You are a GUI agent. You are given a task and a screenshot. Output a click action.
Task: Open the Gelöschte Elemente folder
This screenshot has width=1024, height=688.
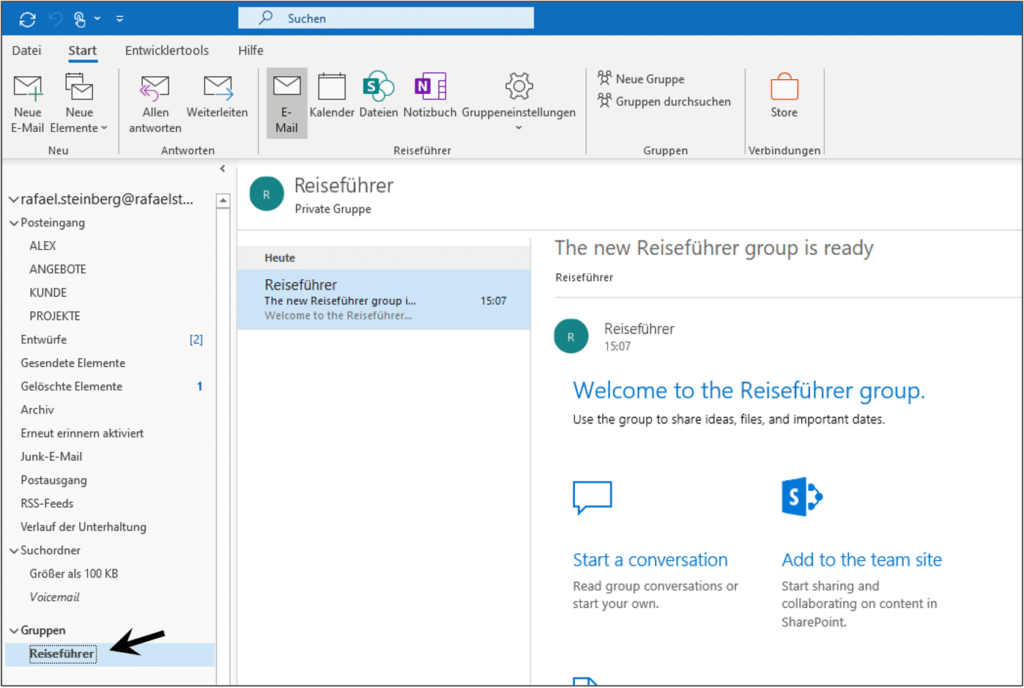tap(71, 386)
